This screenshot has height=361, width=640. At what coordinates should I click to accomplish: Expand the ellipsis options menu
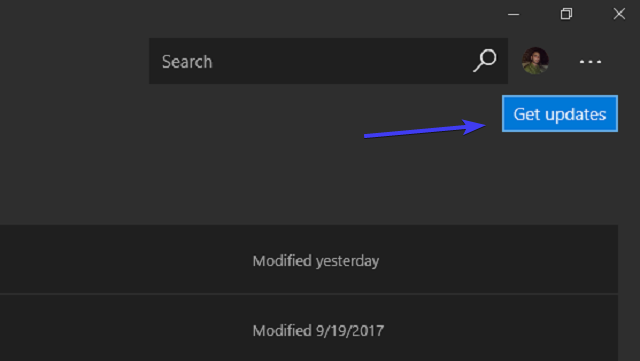pyautogui.click(x=590, y=62)
